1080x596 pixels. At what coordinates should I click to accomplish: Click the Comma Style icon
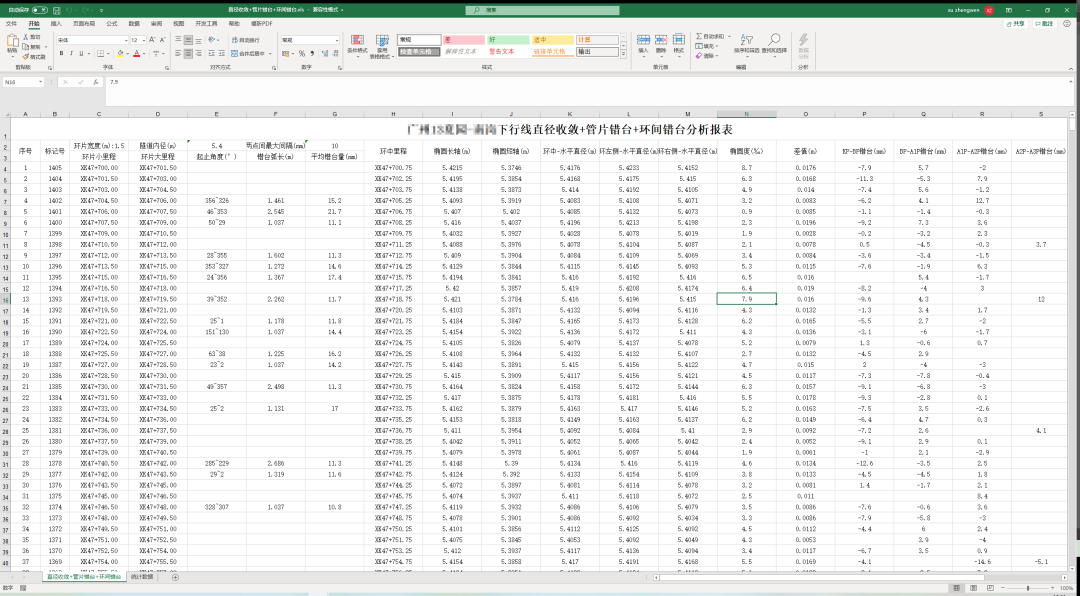[x=313, y=53]
